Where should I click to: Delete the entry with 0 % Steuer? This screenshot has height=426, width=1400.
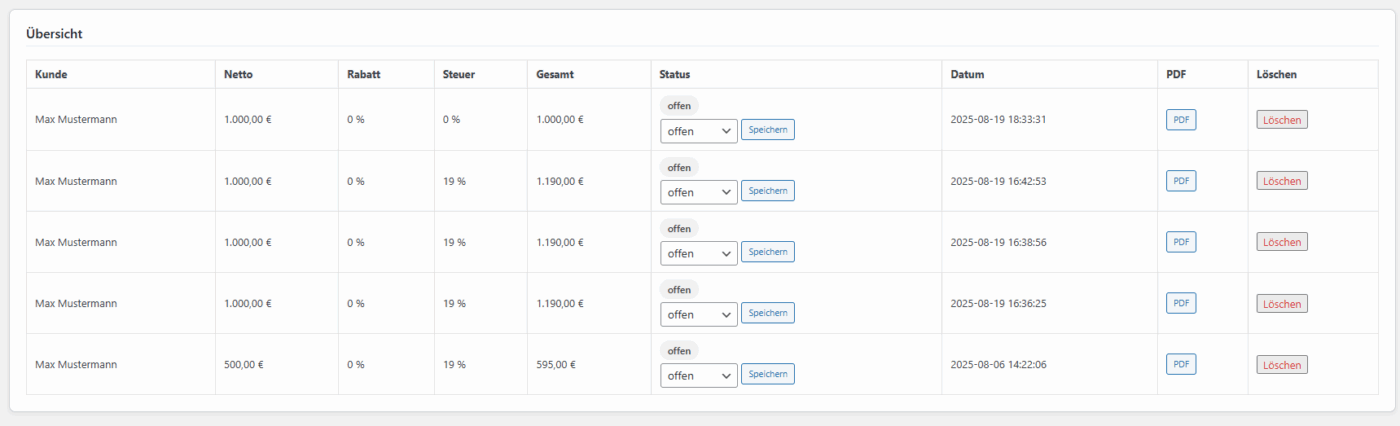pos(1282,120)
